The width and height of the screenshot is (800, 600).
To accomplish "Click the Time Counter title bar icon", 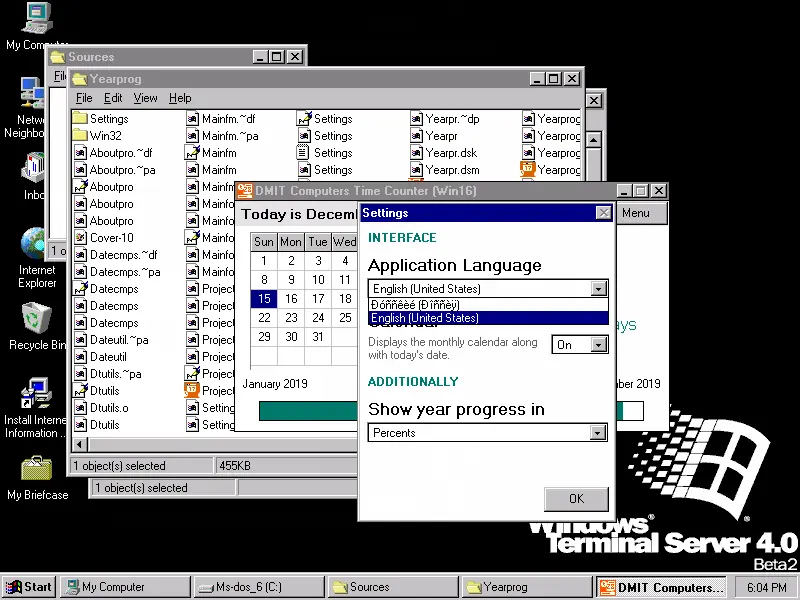I will [x=245, y=191].
